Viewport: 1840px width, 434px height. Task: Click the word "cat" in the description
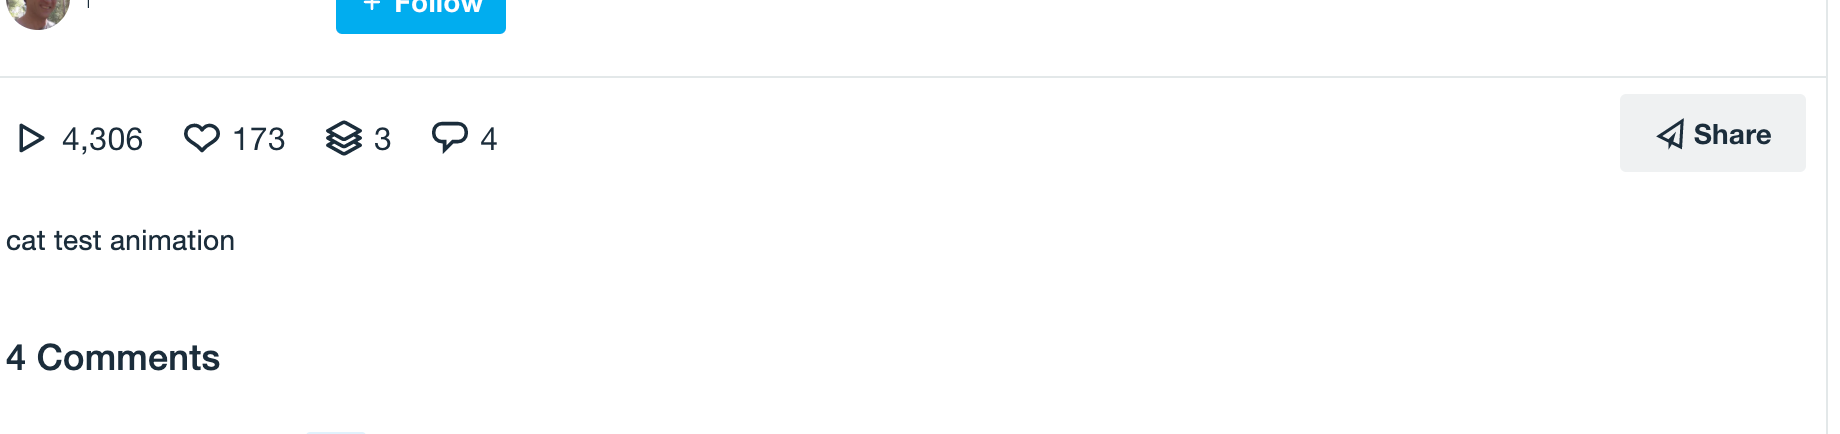[25, 241]
